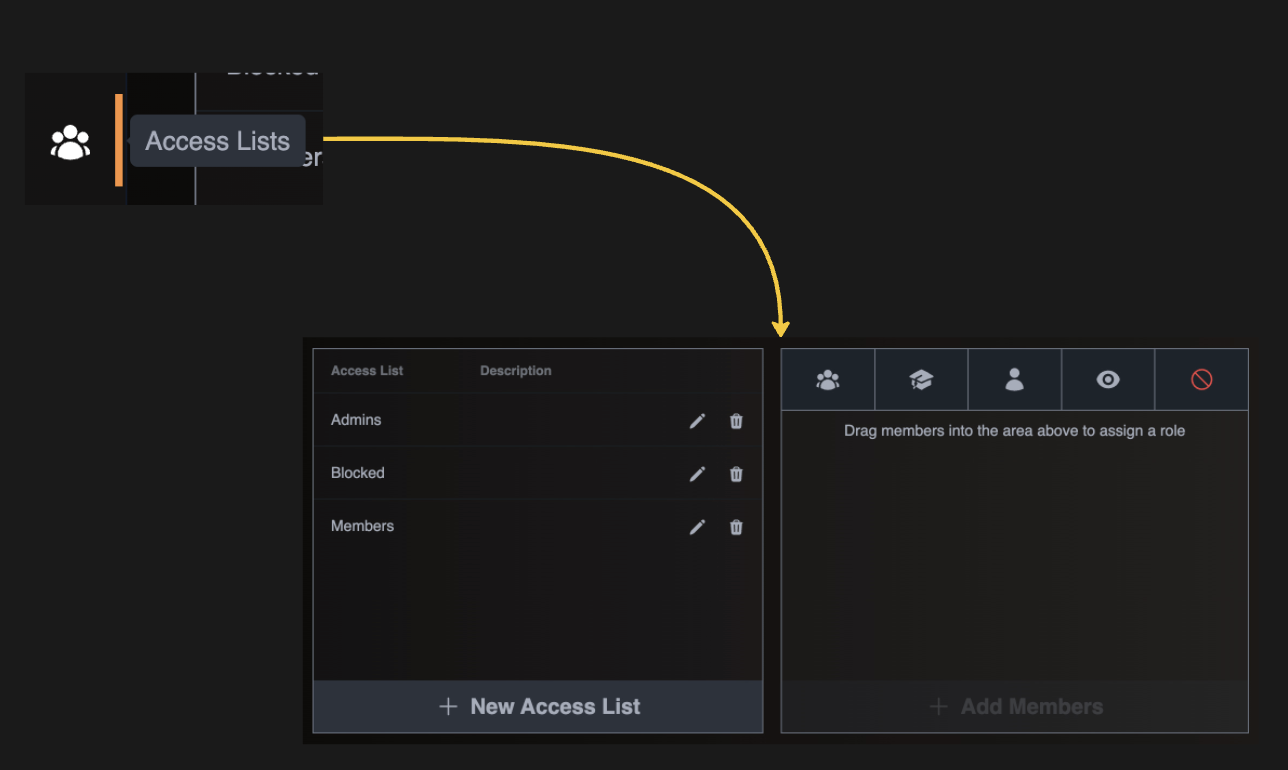Screen dimensions: 1288x770
Task: Click the Access Lists tooltip label
Action: 217,141
